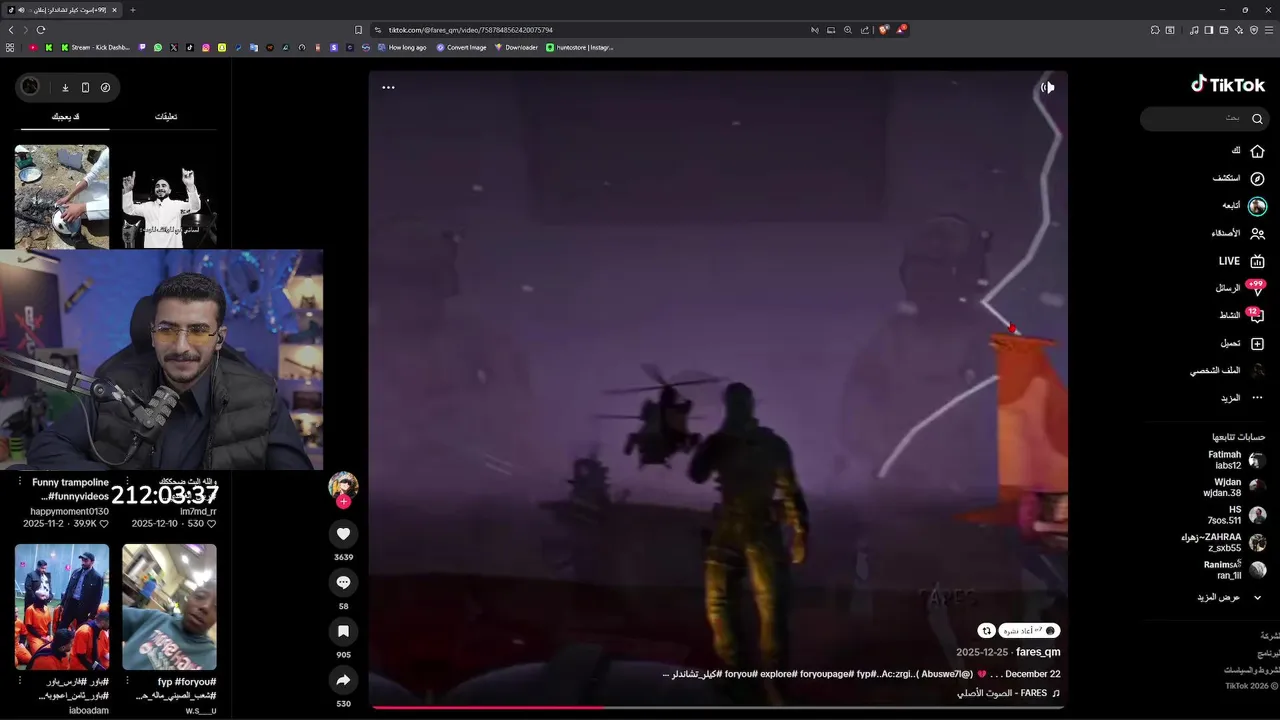The height and width of the screenshot is (720, 1280).
Task: Open followed account Fatimah labs12
Action: coord(1237,460)
